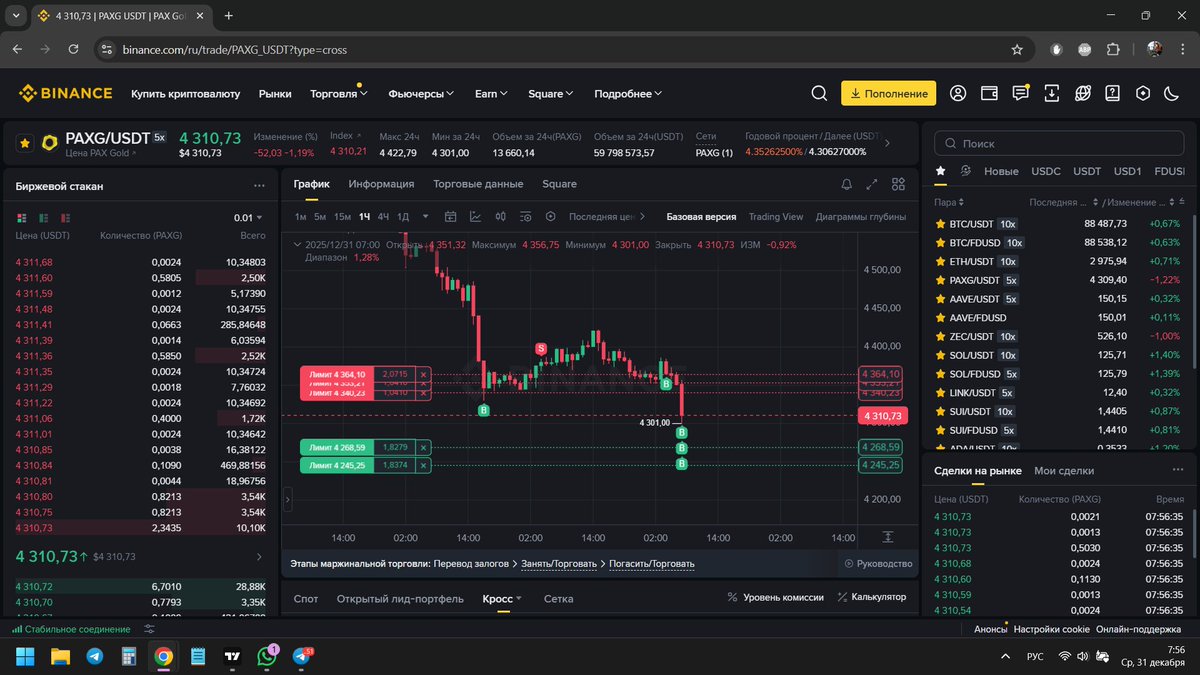Expand chart to fullscreen with arrows icon

[871, 184]
